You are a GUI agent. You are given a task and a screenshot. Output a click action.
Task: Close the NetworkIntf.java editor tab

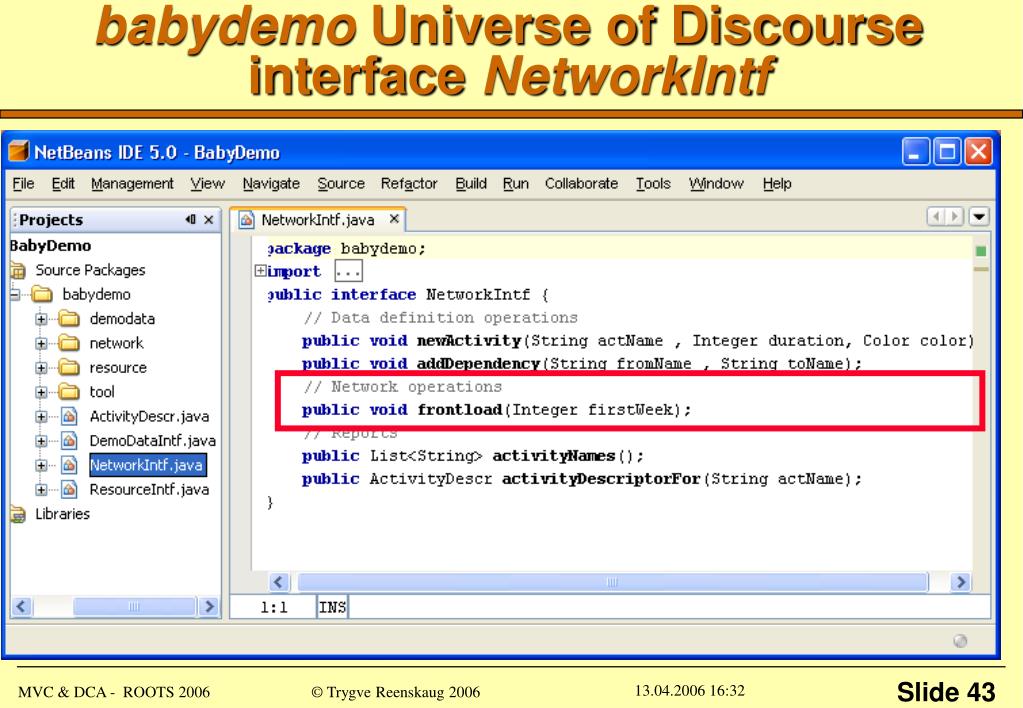394,218
